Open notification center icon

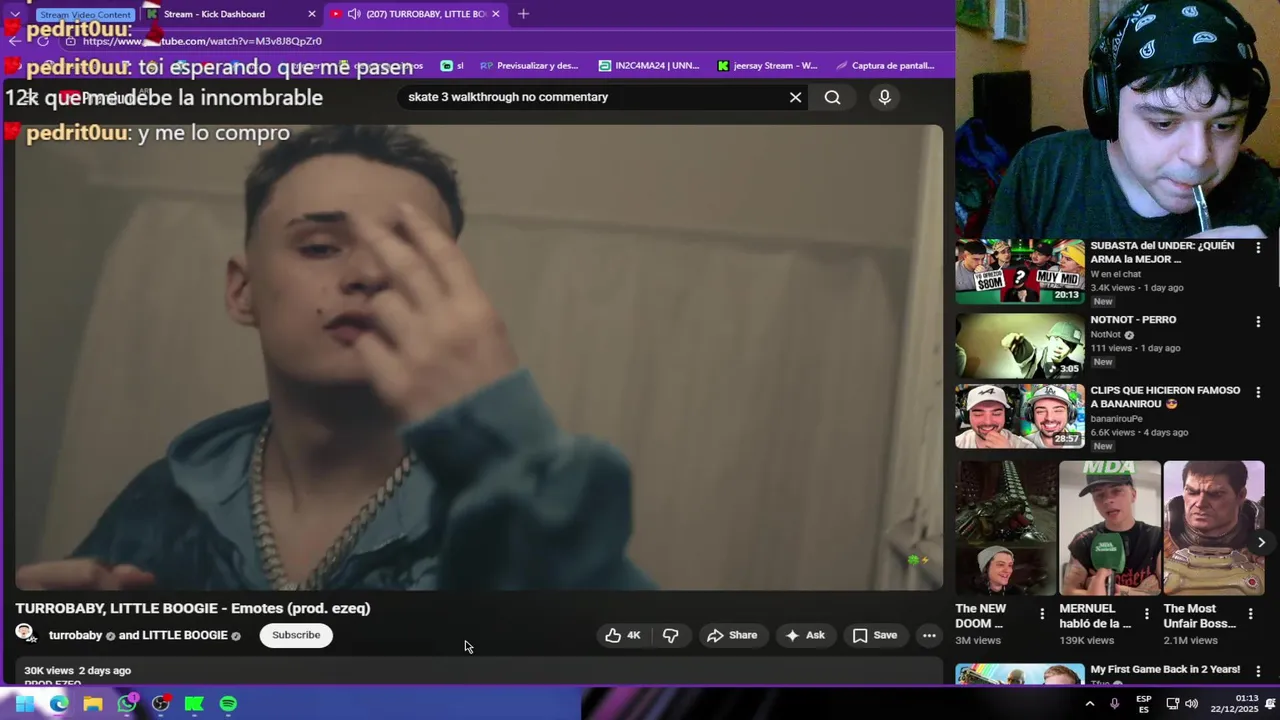point(1270,704)
